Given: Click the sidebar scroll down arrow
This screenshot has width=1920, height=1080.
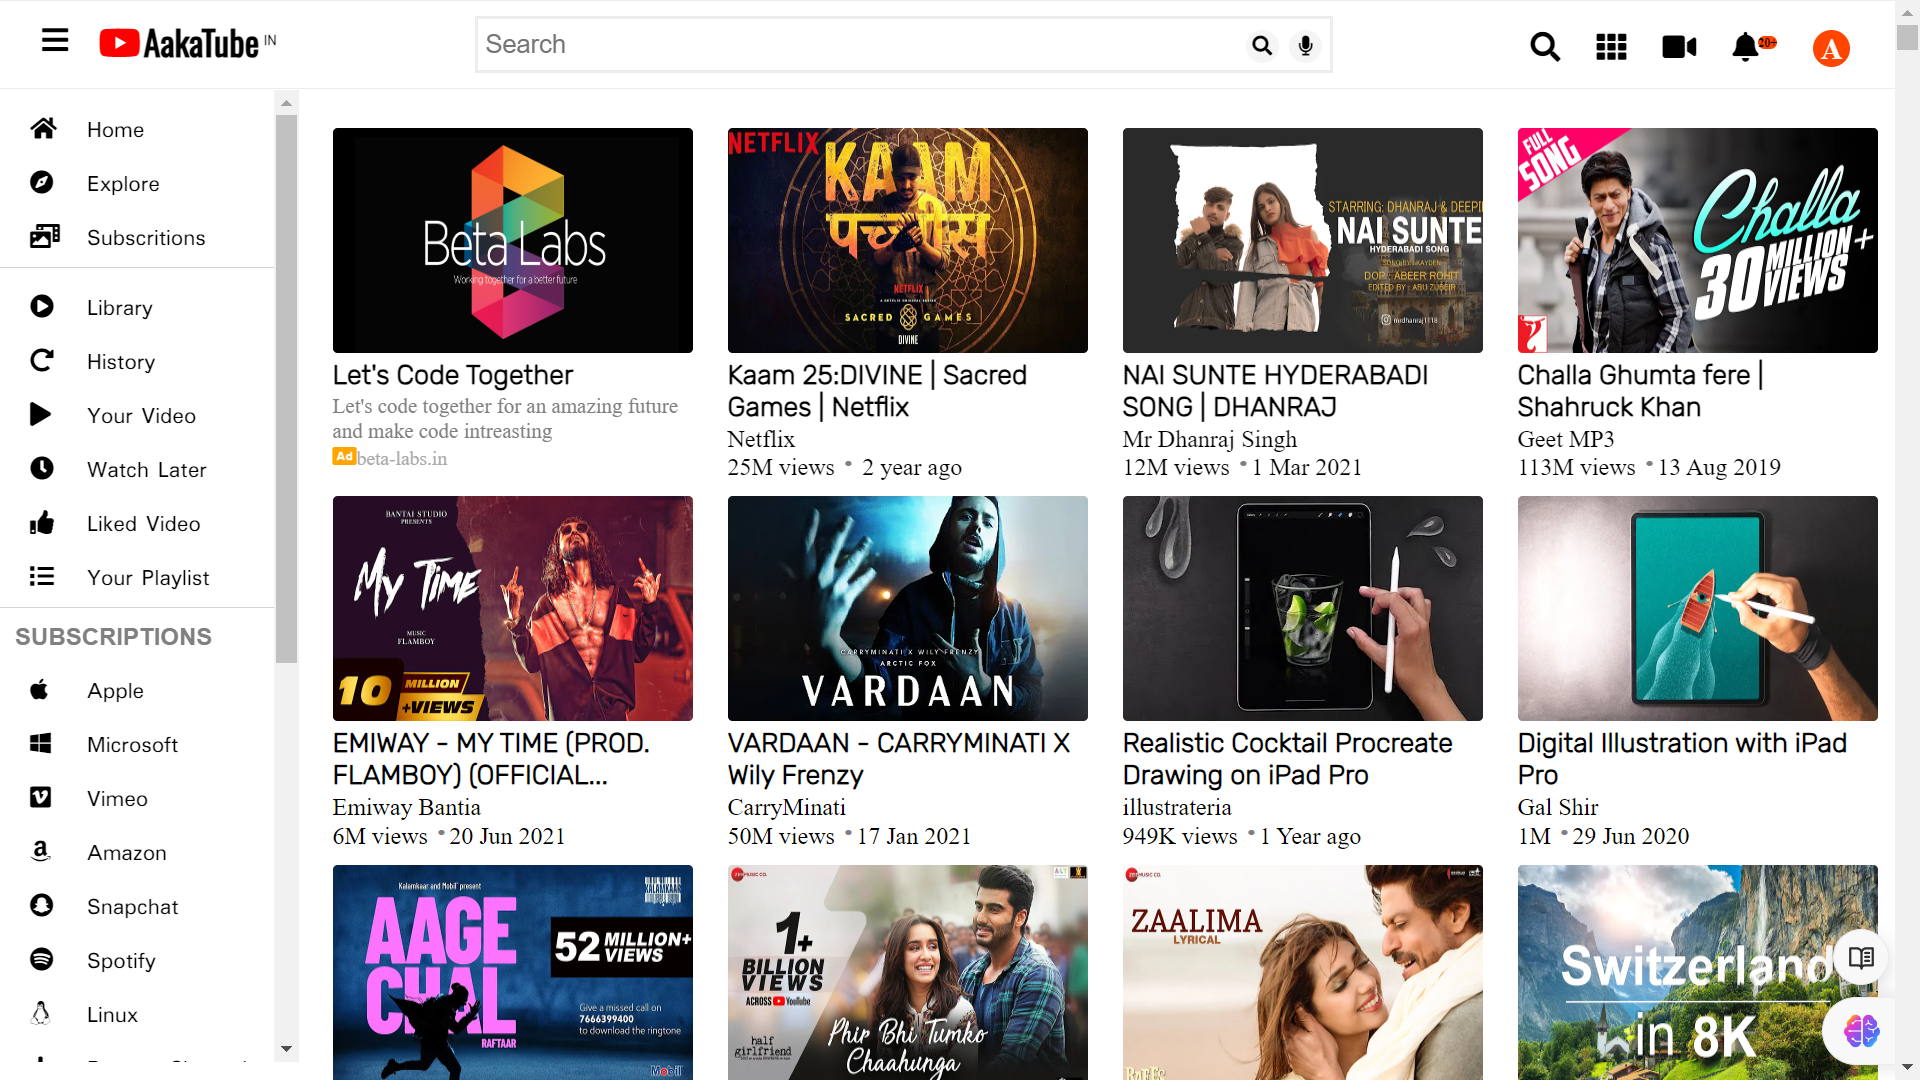Looking at the screenshot, I should [x=287, y=1049].
